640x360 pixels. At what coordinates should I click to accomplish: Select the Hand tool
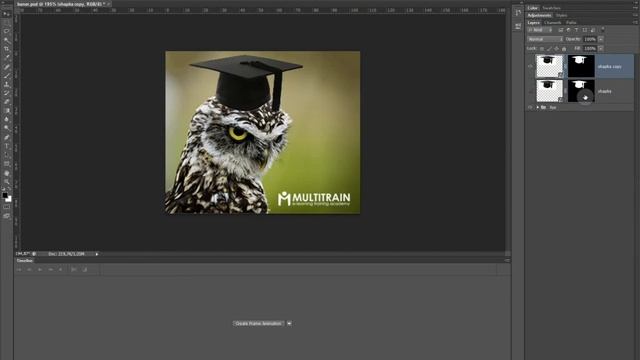[6, 173]
